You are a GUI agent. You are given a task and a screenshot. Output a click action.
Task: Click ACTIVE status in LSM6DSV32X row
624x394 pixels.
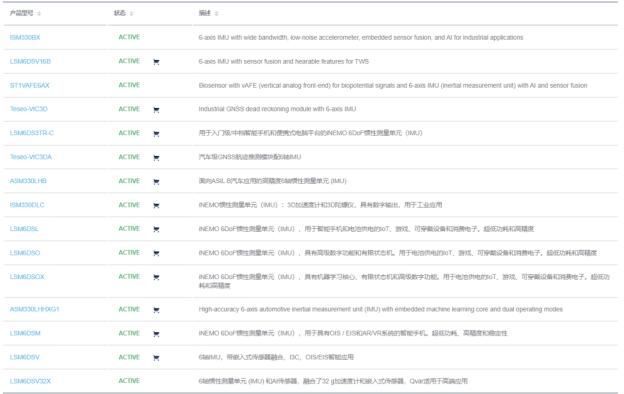point(129,381)
